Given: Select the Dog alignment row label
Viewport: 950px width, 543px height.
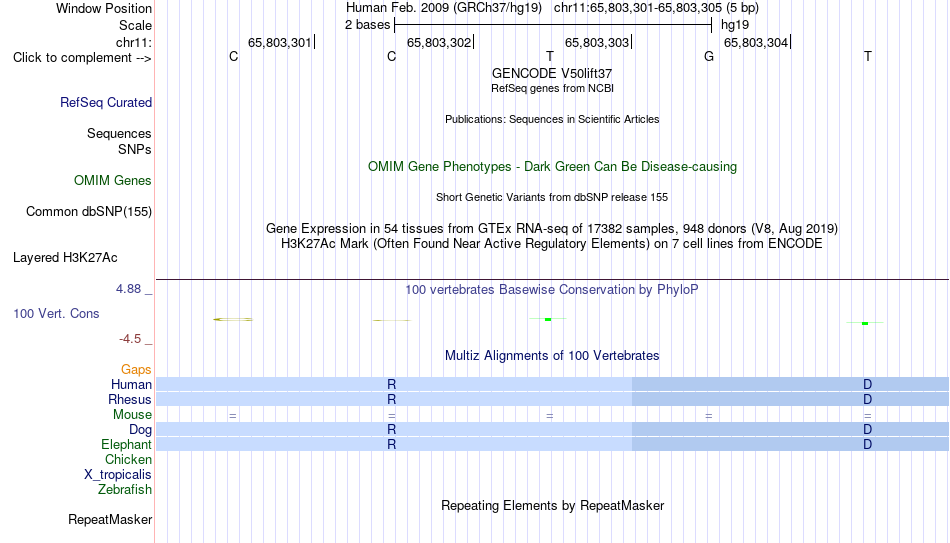Looking at the screenshot, I should 141,430.
